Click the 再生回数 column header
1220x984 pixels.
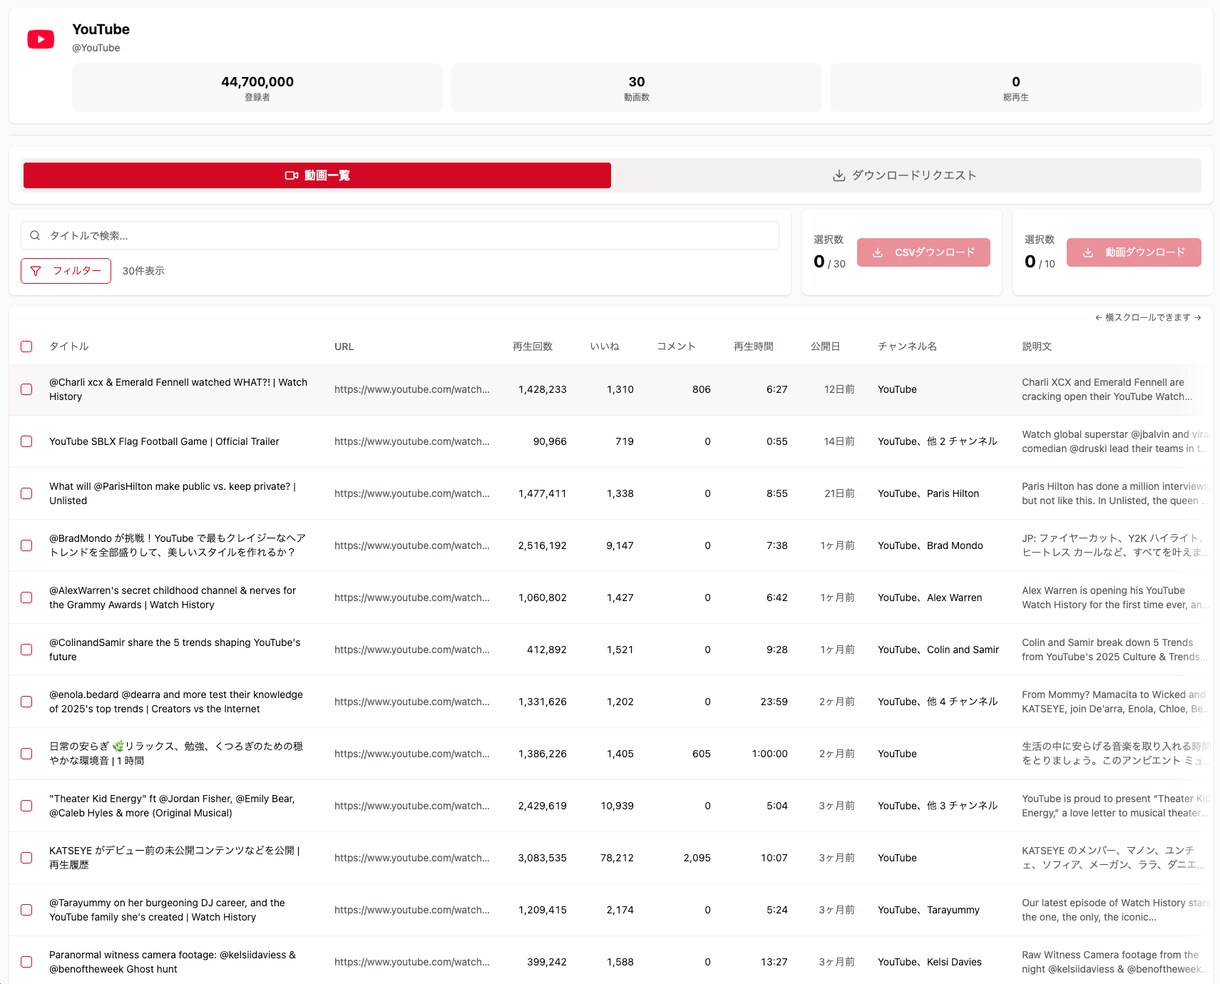(x=532, y=347)
